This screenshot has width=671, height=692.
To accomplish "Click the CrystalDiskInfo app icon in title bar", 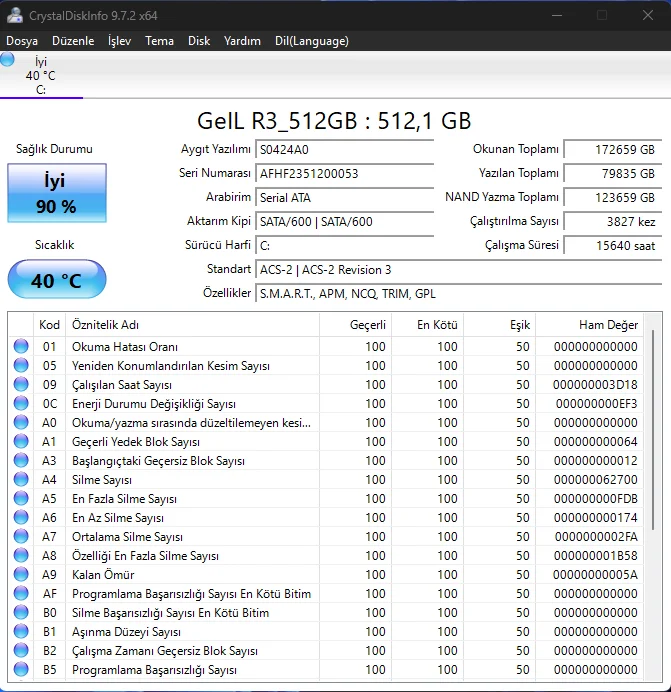I will [x=14, y=15].
